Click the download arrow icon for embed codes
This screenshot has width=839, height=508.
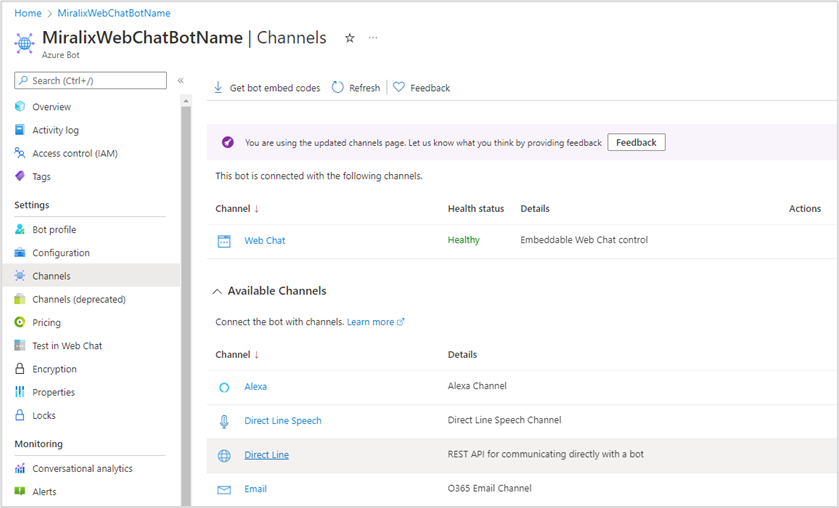click(x=218, y=87)
